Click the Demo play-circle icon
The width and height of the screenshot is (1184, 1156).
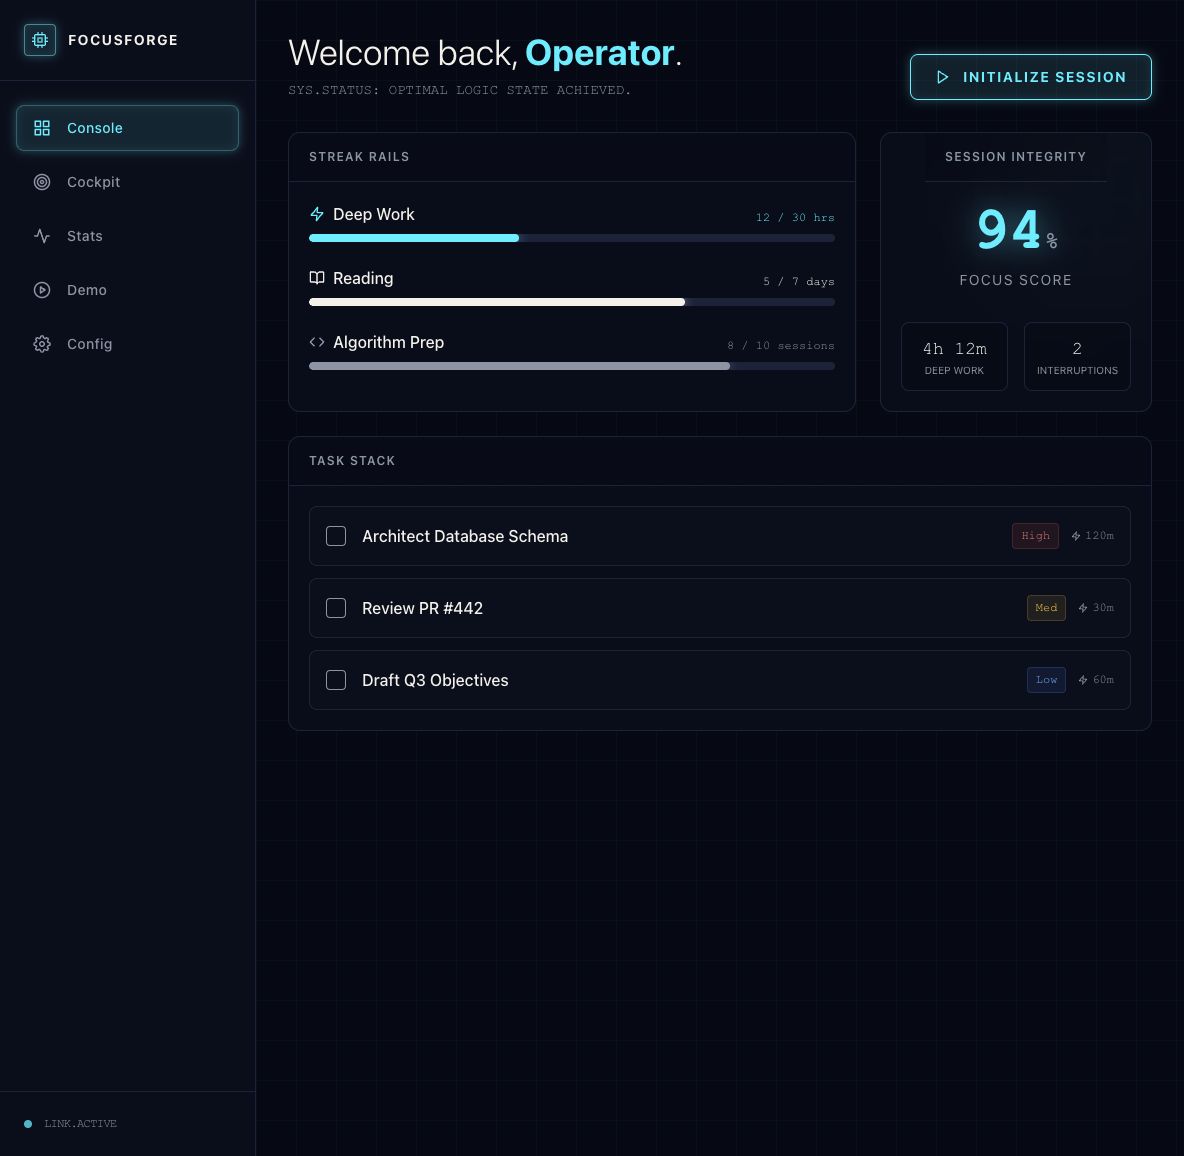click(x=42, y=290)
